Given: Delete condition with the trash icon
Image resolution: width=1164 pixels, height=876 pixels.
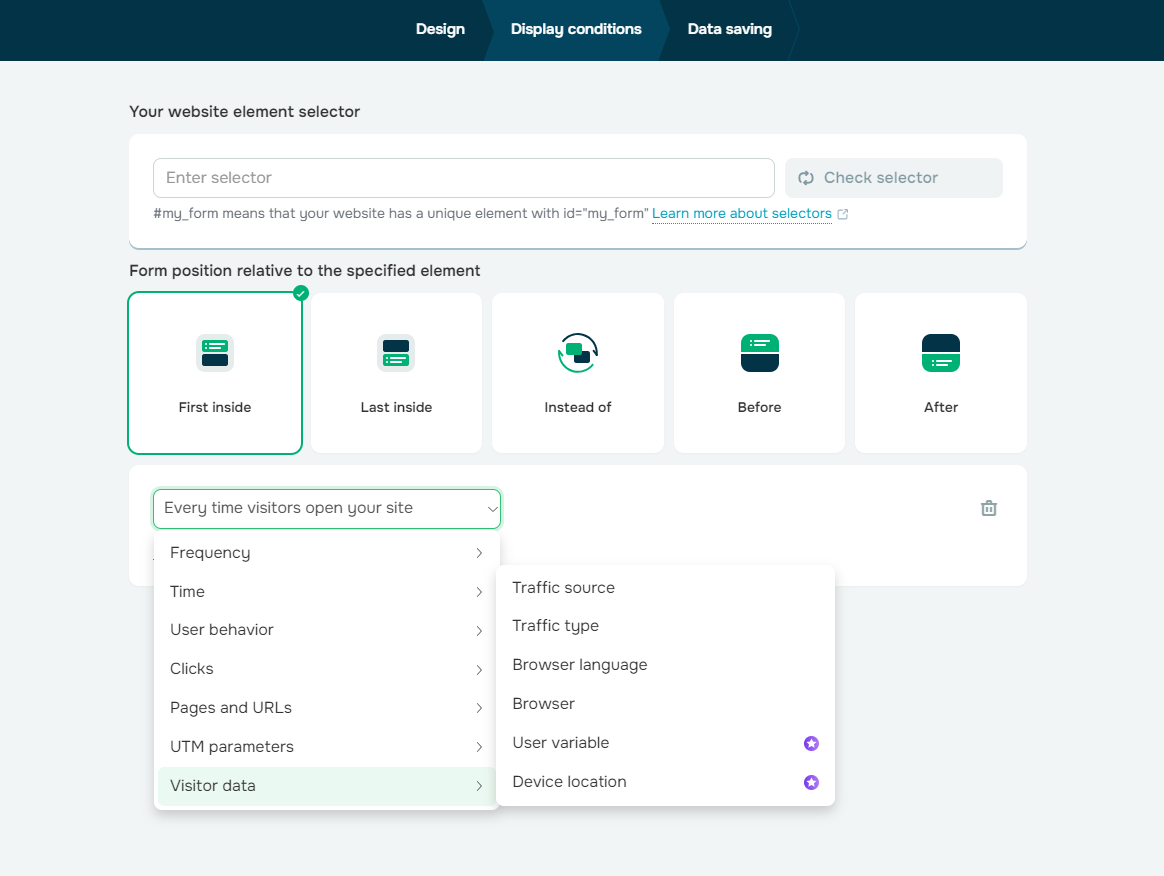Looking at the screenshot, I should pos(989,509).
